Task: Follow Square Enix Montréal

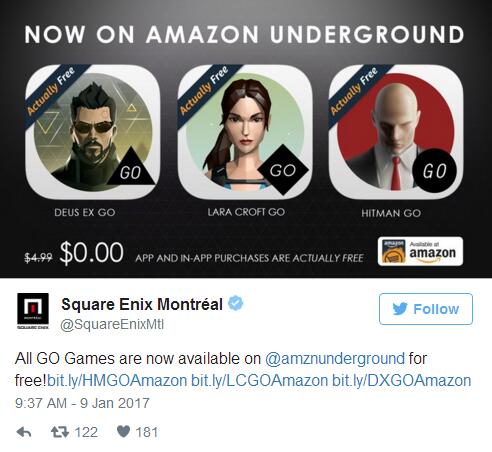Action: [426, 309]
